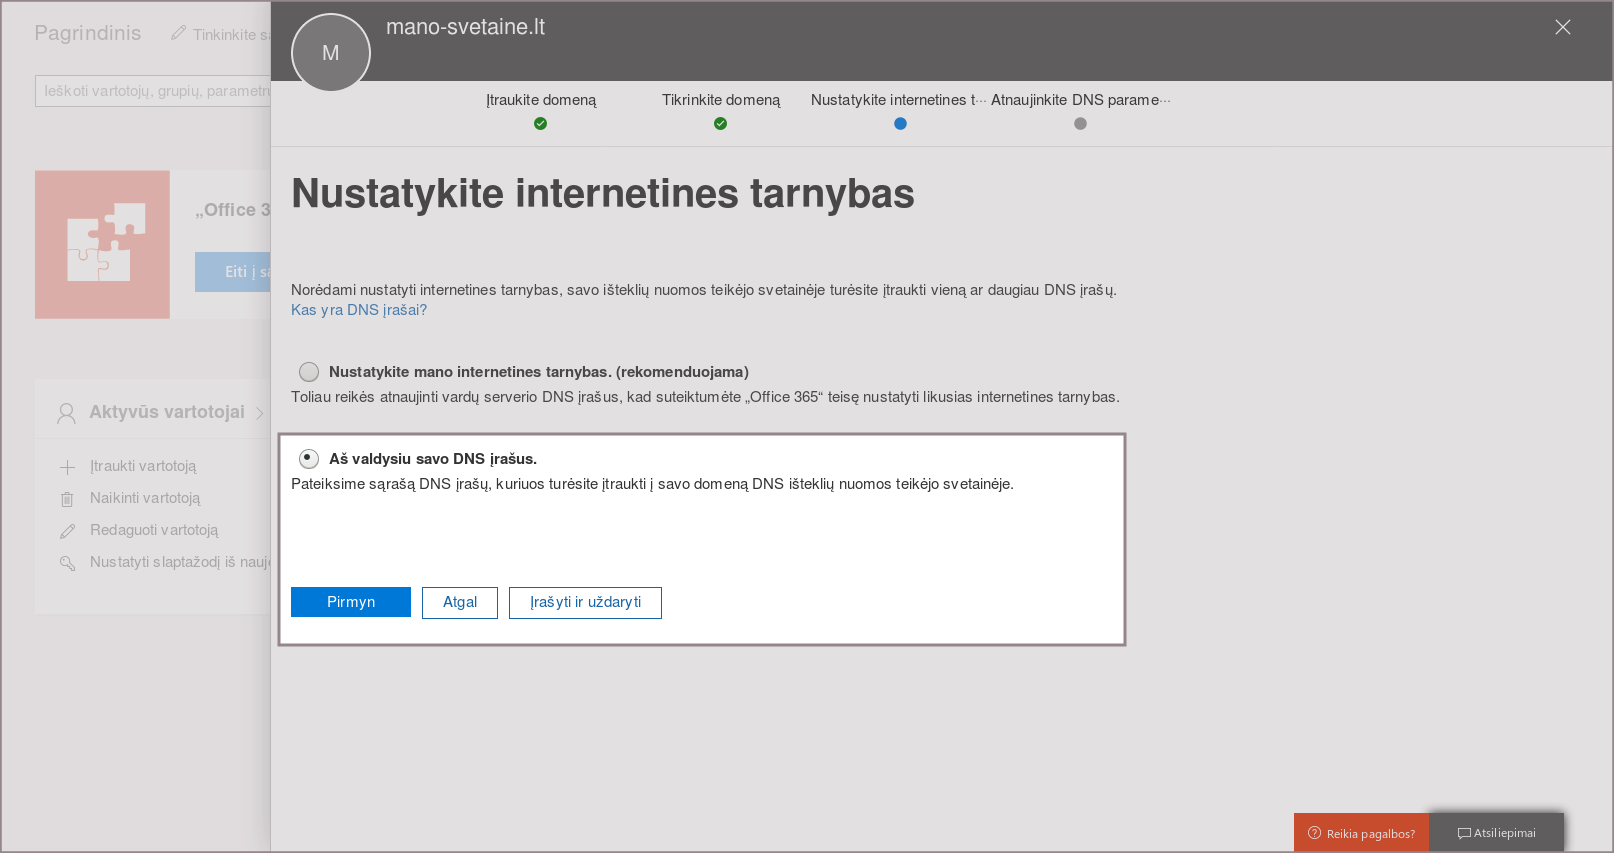Open the 'Kas yra DNS įrašai?' link
Screen dimensions: 1614x853
(x=359, y=310)
